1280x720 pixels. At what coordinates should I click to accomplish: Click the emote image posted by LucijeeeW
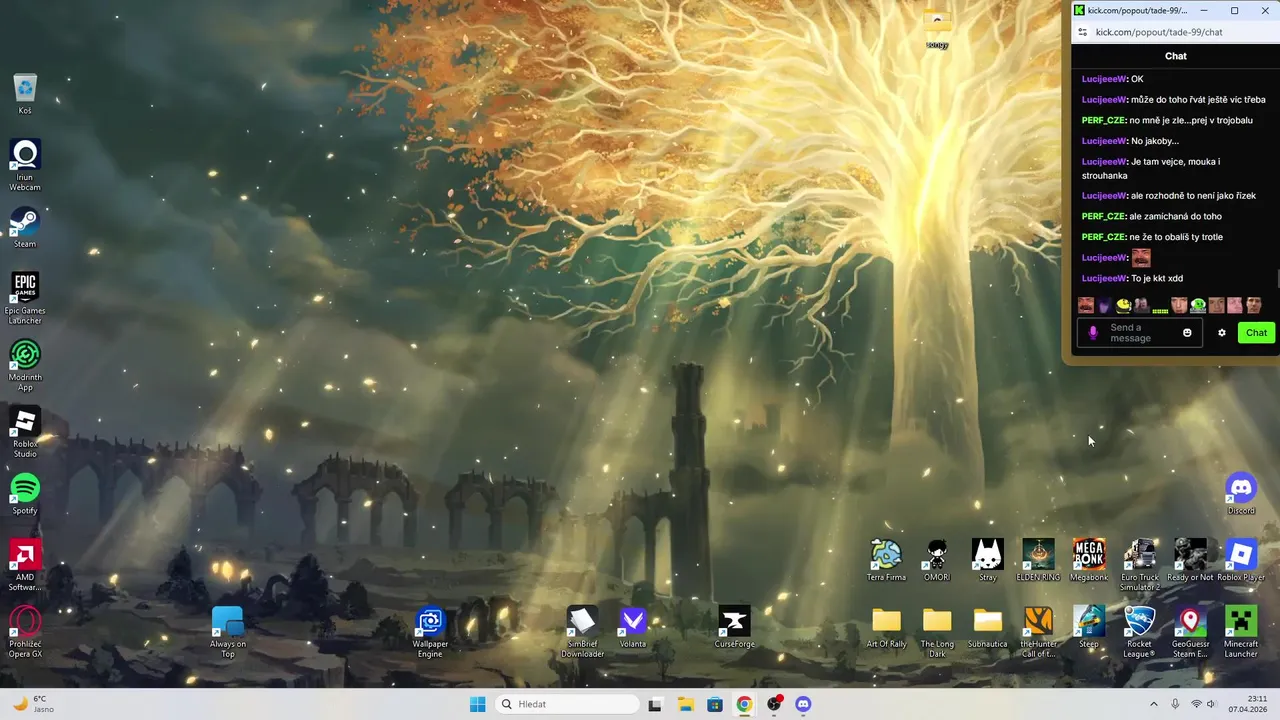(x=1141, y=257)
